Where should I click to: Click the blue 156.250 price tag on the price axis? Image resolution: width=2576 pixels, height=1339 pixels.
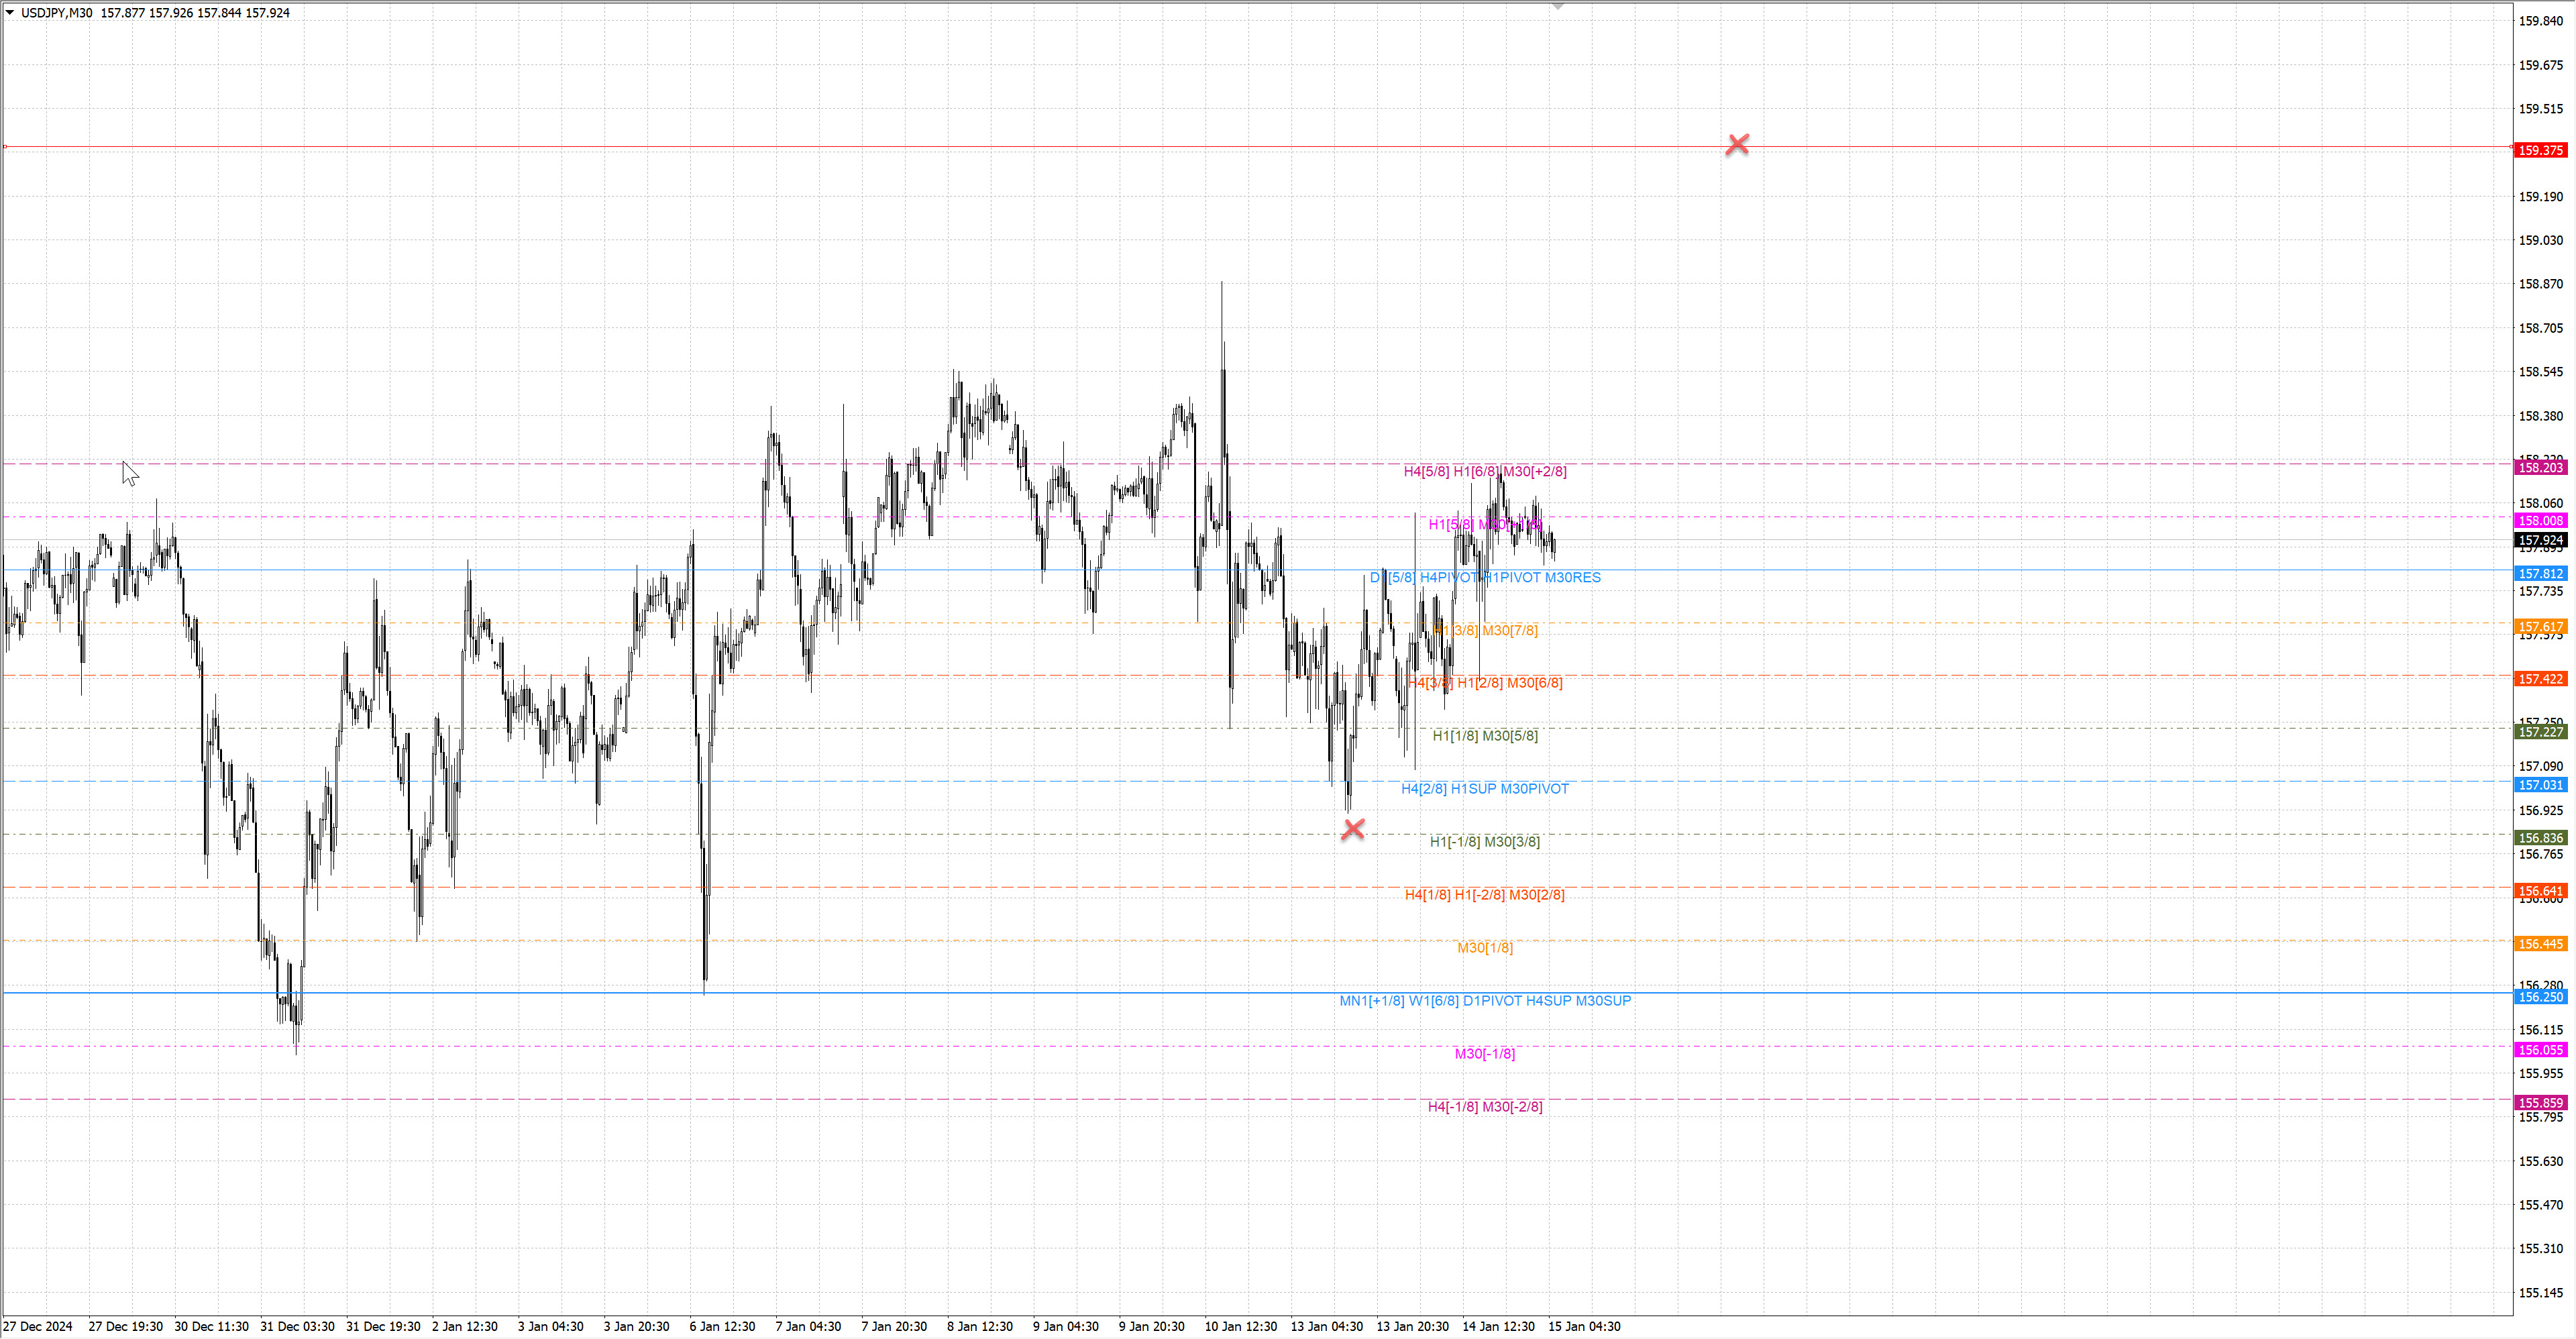[x=2540, y=997]
